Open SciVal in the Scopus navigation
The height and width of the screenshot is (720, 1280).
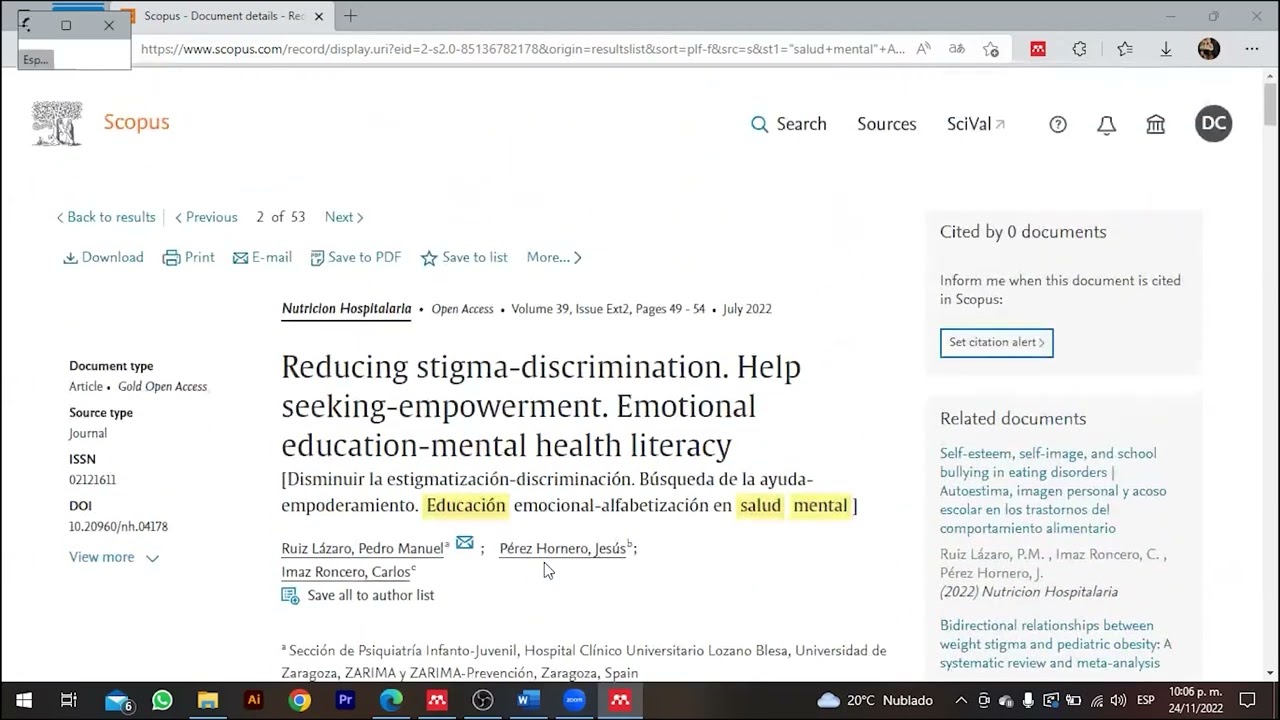[x=976, y=124]
